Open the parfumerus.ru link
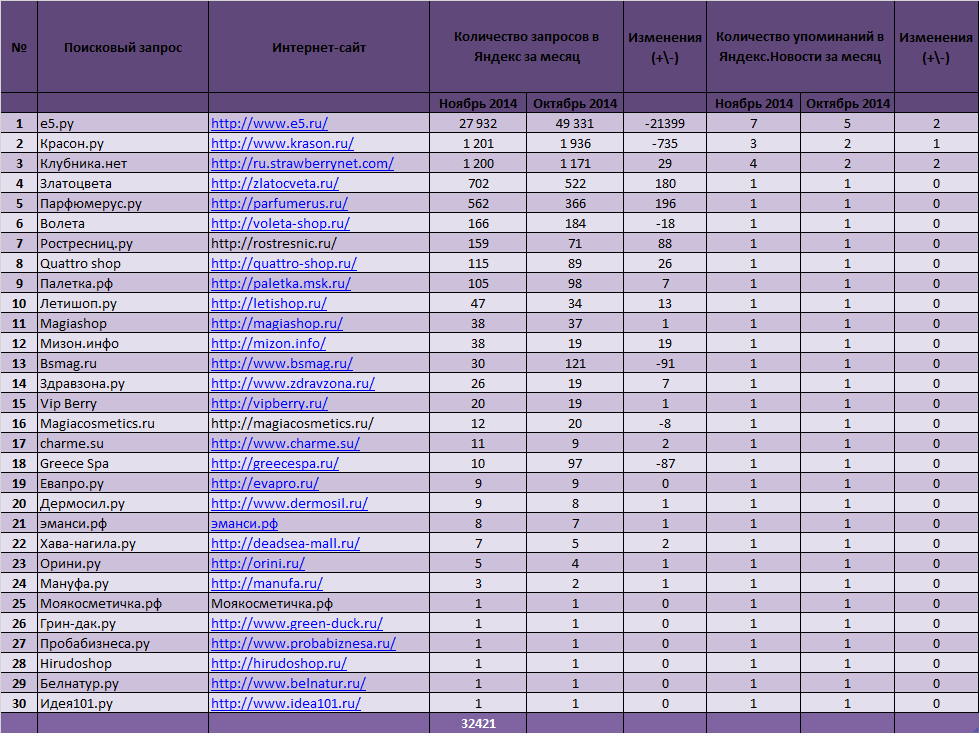This screenshot has width=979, height=733. tap(279, 204)
